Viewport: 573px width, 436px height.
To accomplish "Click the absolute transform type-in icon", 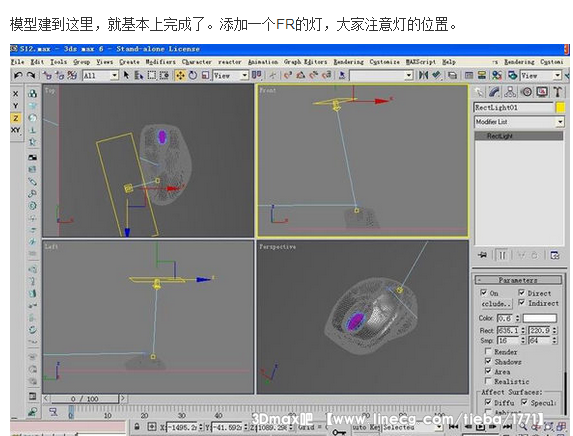I will pyautogui.click(x=151, y=426).
